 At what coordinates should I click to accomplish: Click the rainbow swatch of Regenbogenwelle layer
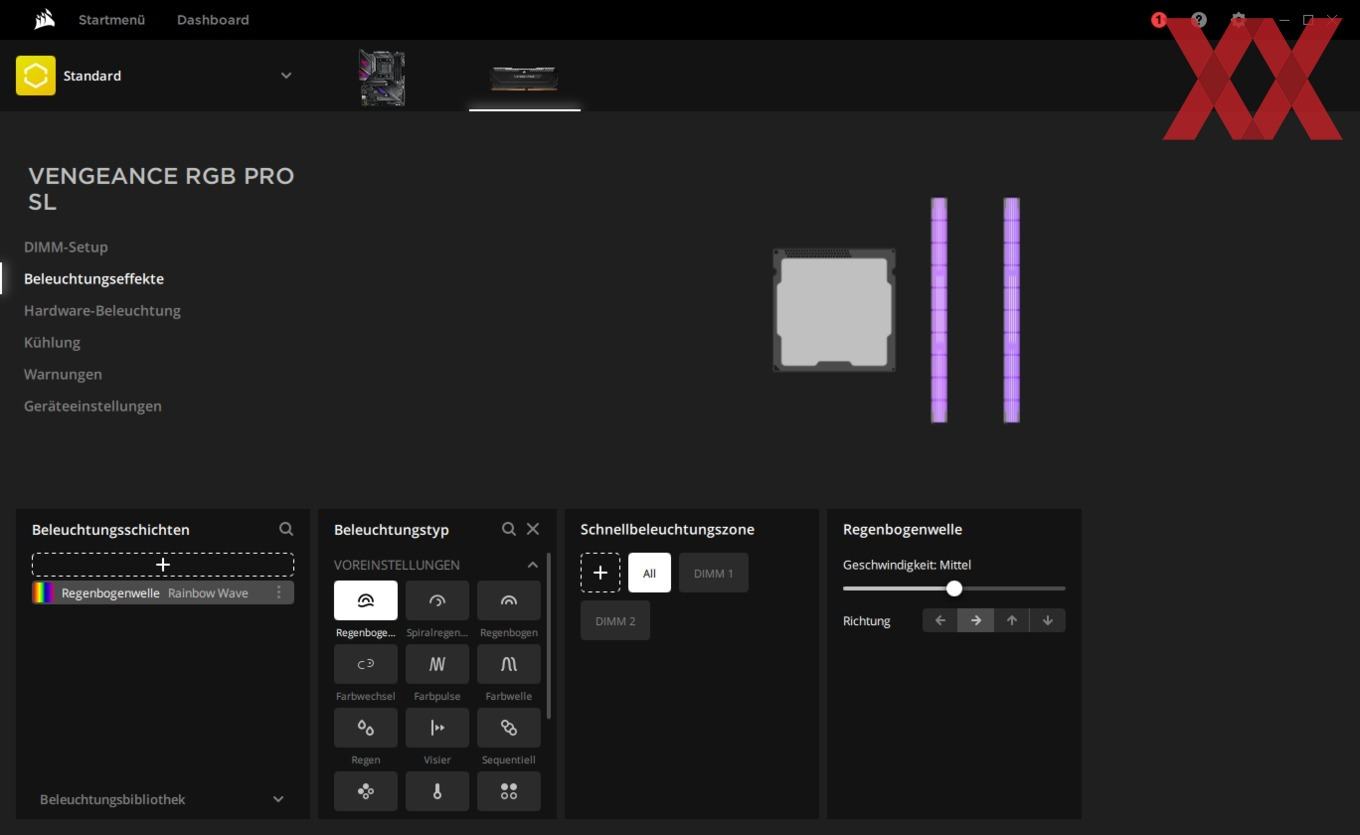pos(44,593)
